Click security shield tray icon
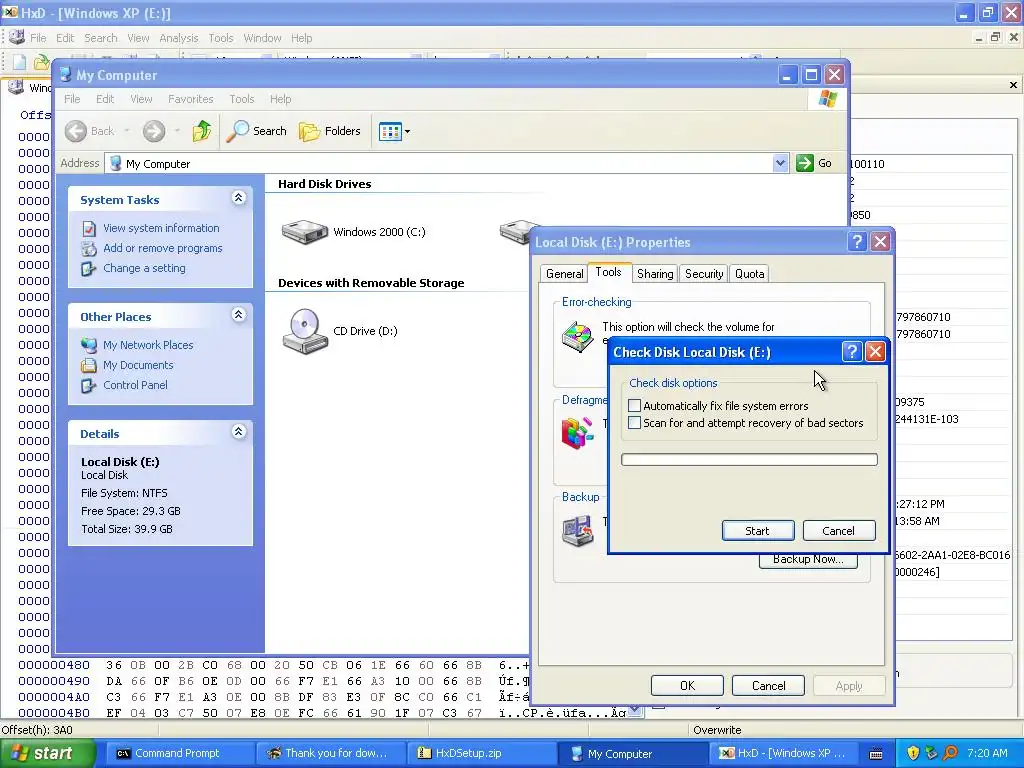 click(913, 753)
